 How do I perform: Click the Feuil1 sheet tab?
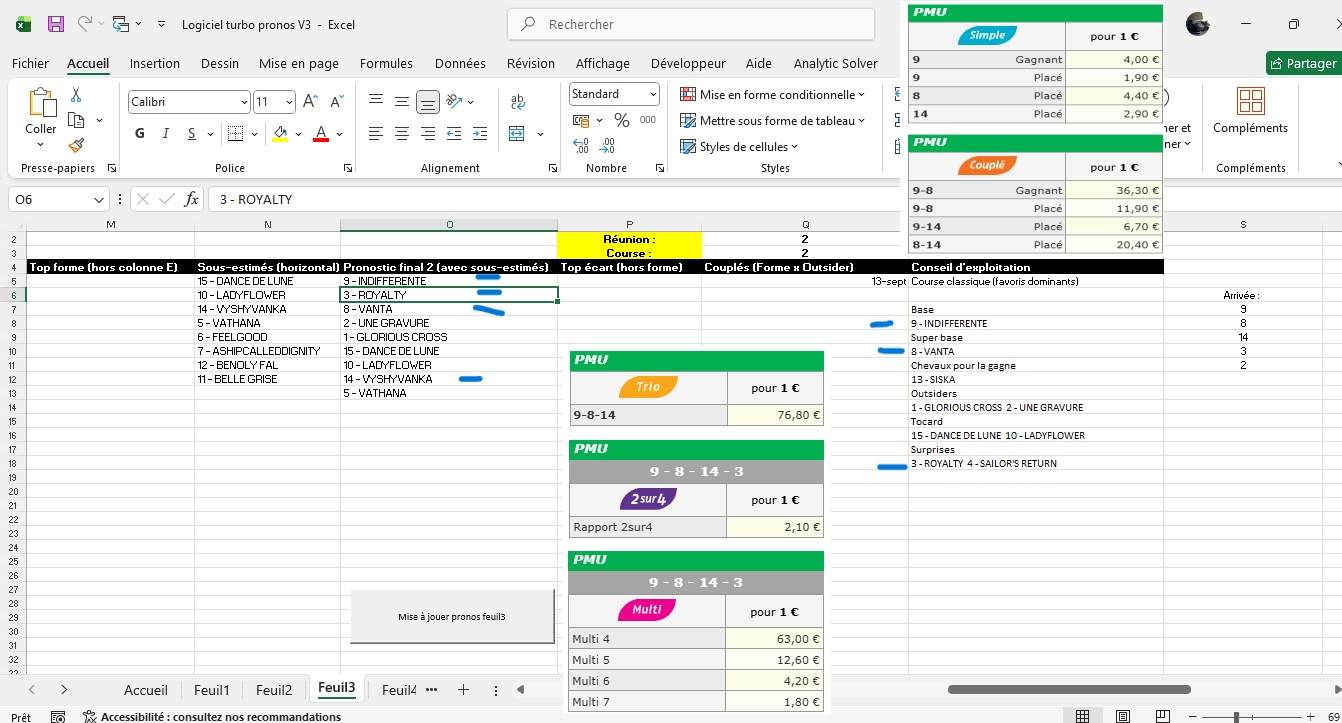point(212,690)
